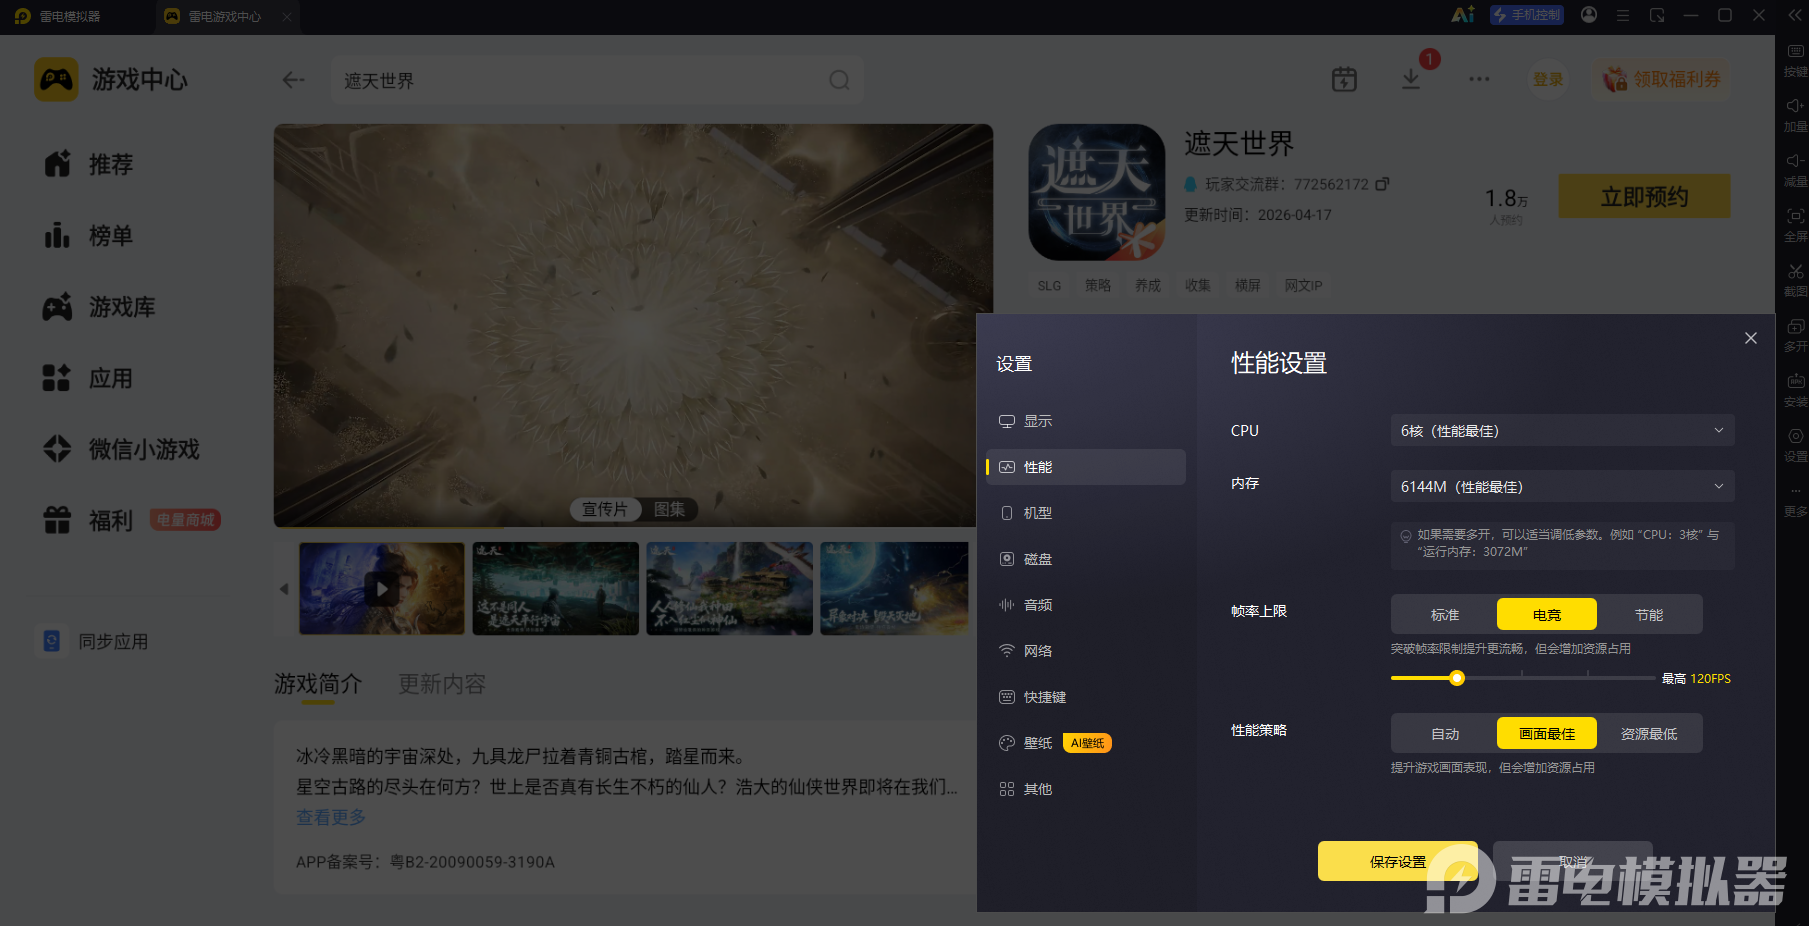The width and height of the screenshot is (1809, 926).
Task: Select the 标准 frame rate option
Action: 1445,615
